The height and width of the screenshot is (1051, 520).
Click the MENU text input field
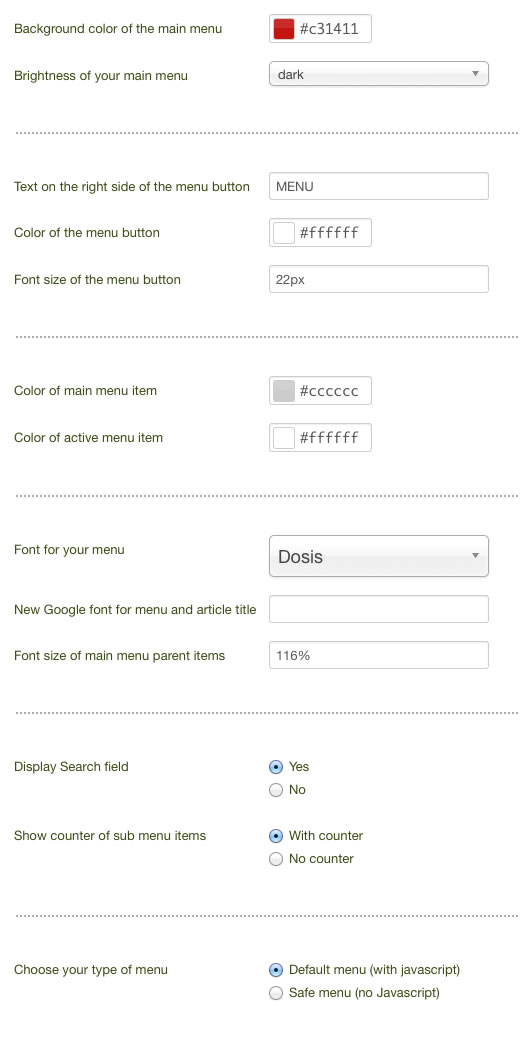click(x=379, y=186)
